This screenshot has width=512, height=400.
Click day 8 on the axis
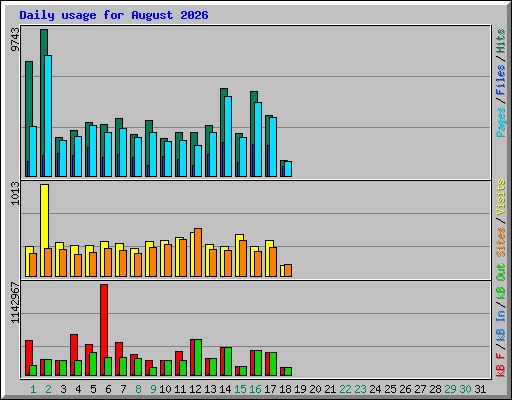[138, 389]
